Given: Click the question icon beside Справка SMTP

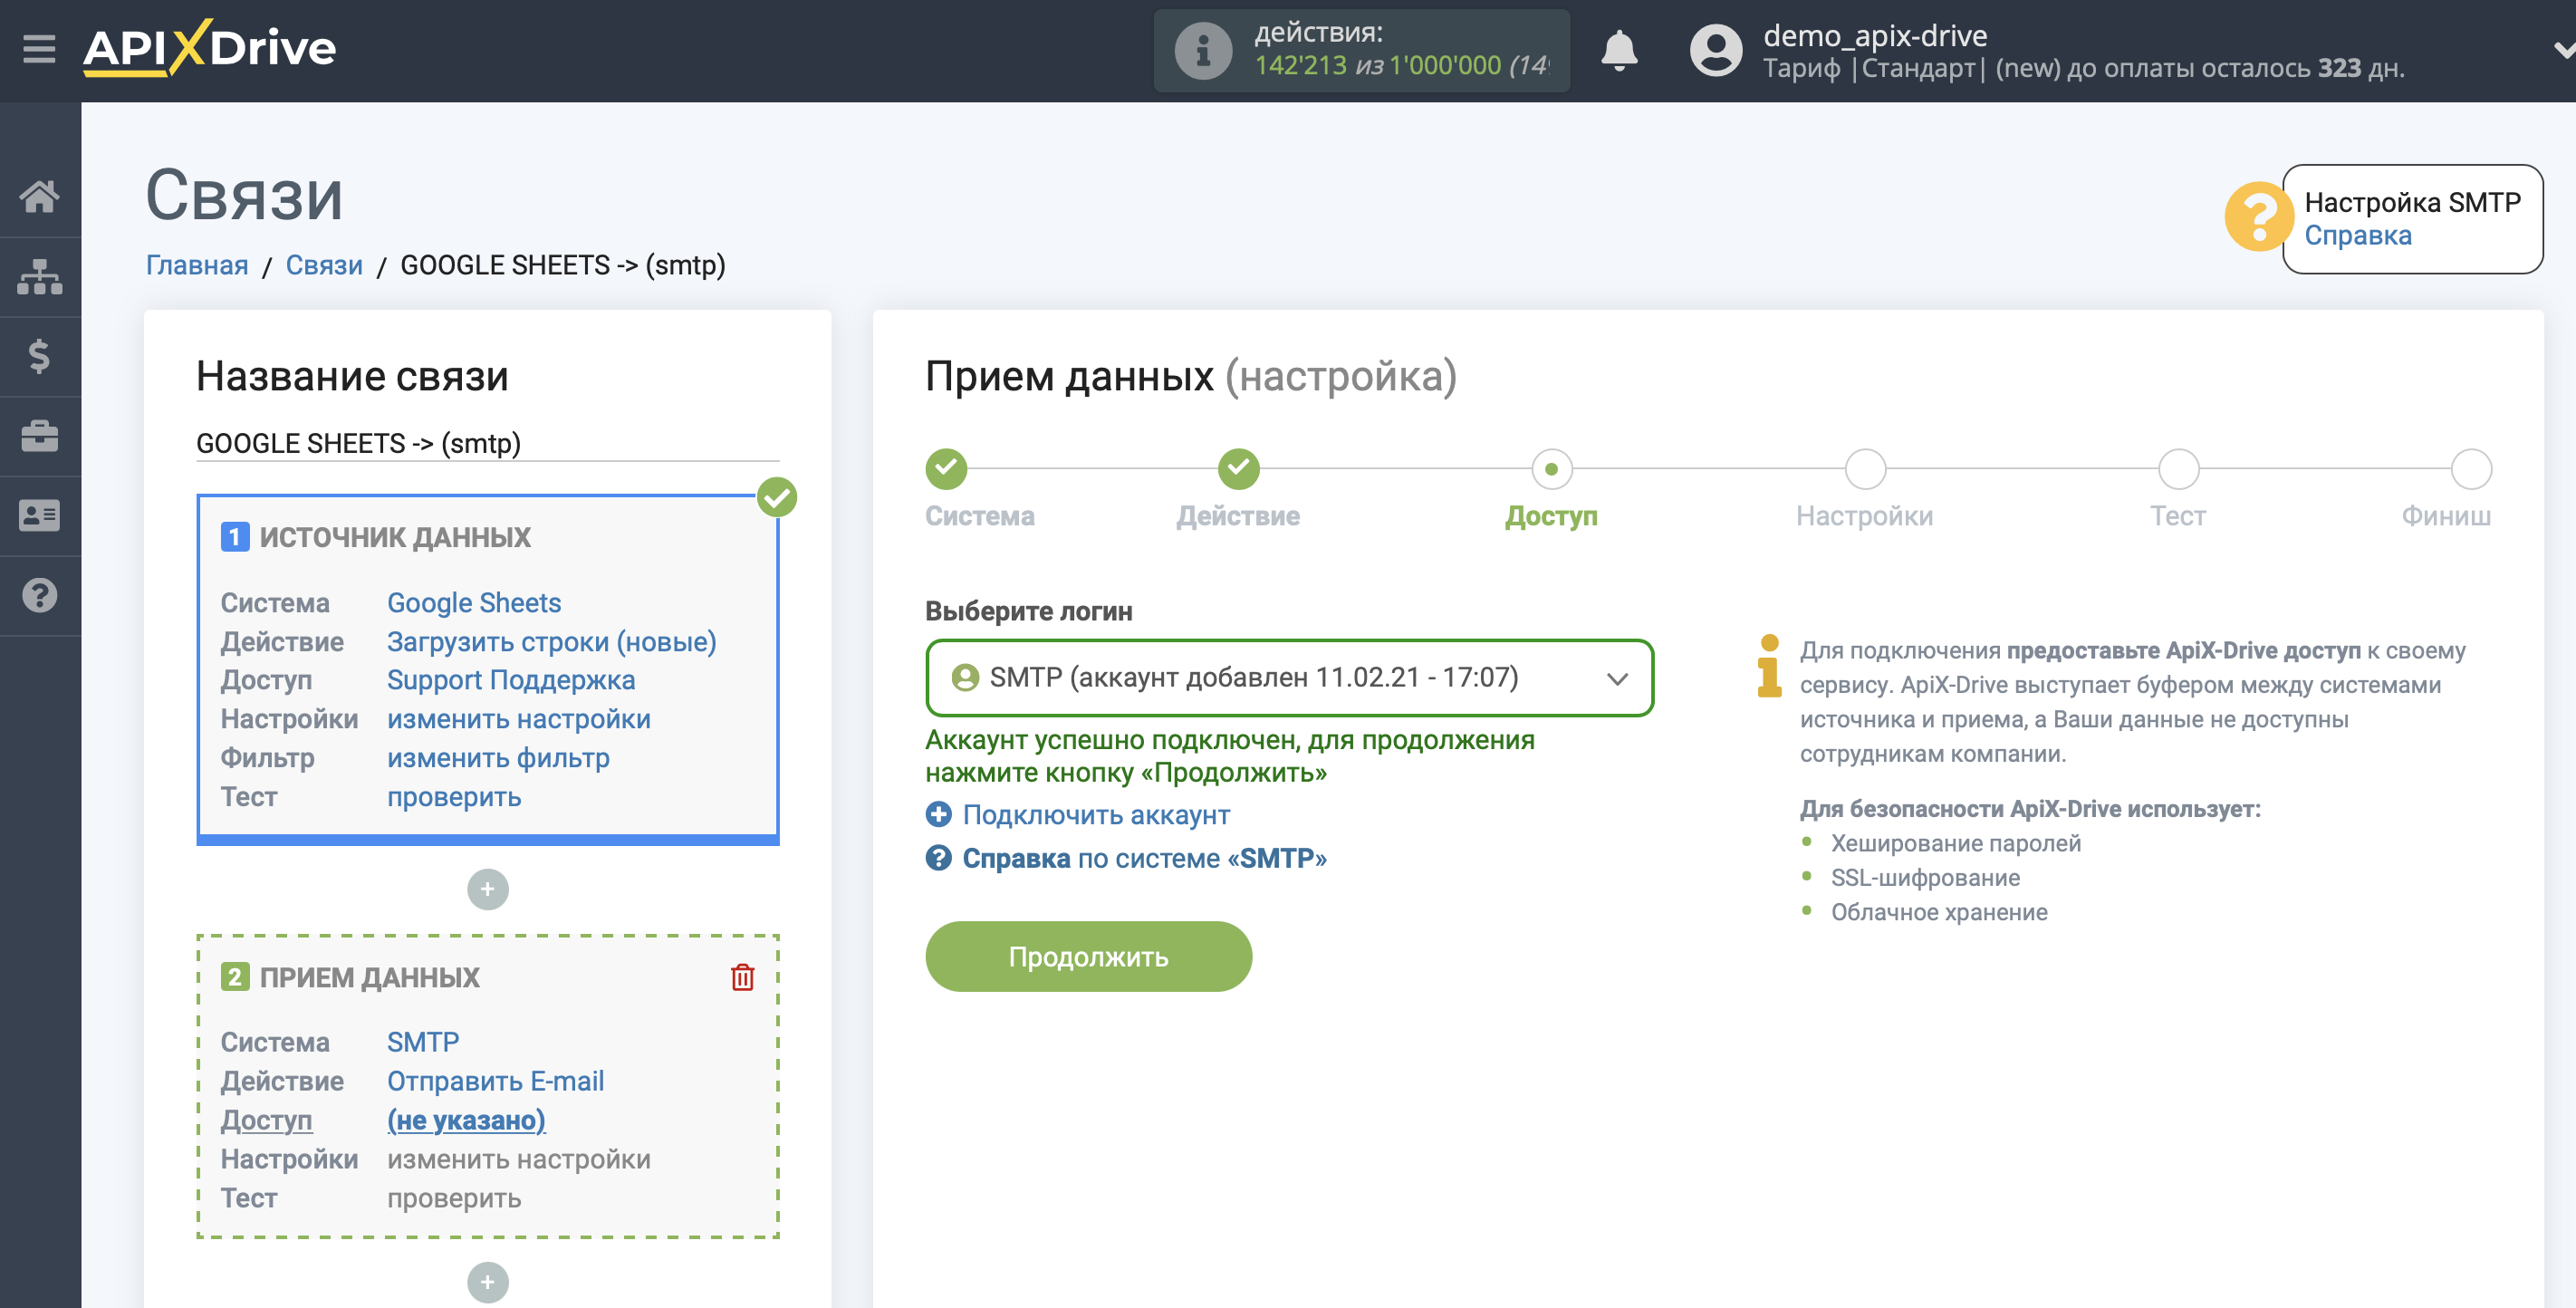Looking at the screenshot, I should (938, 858).
